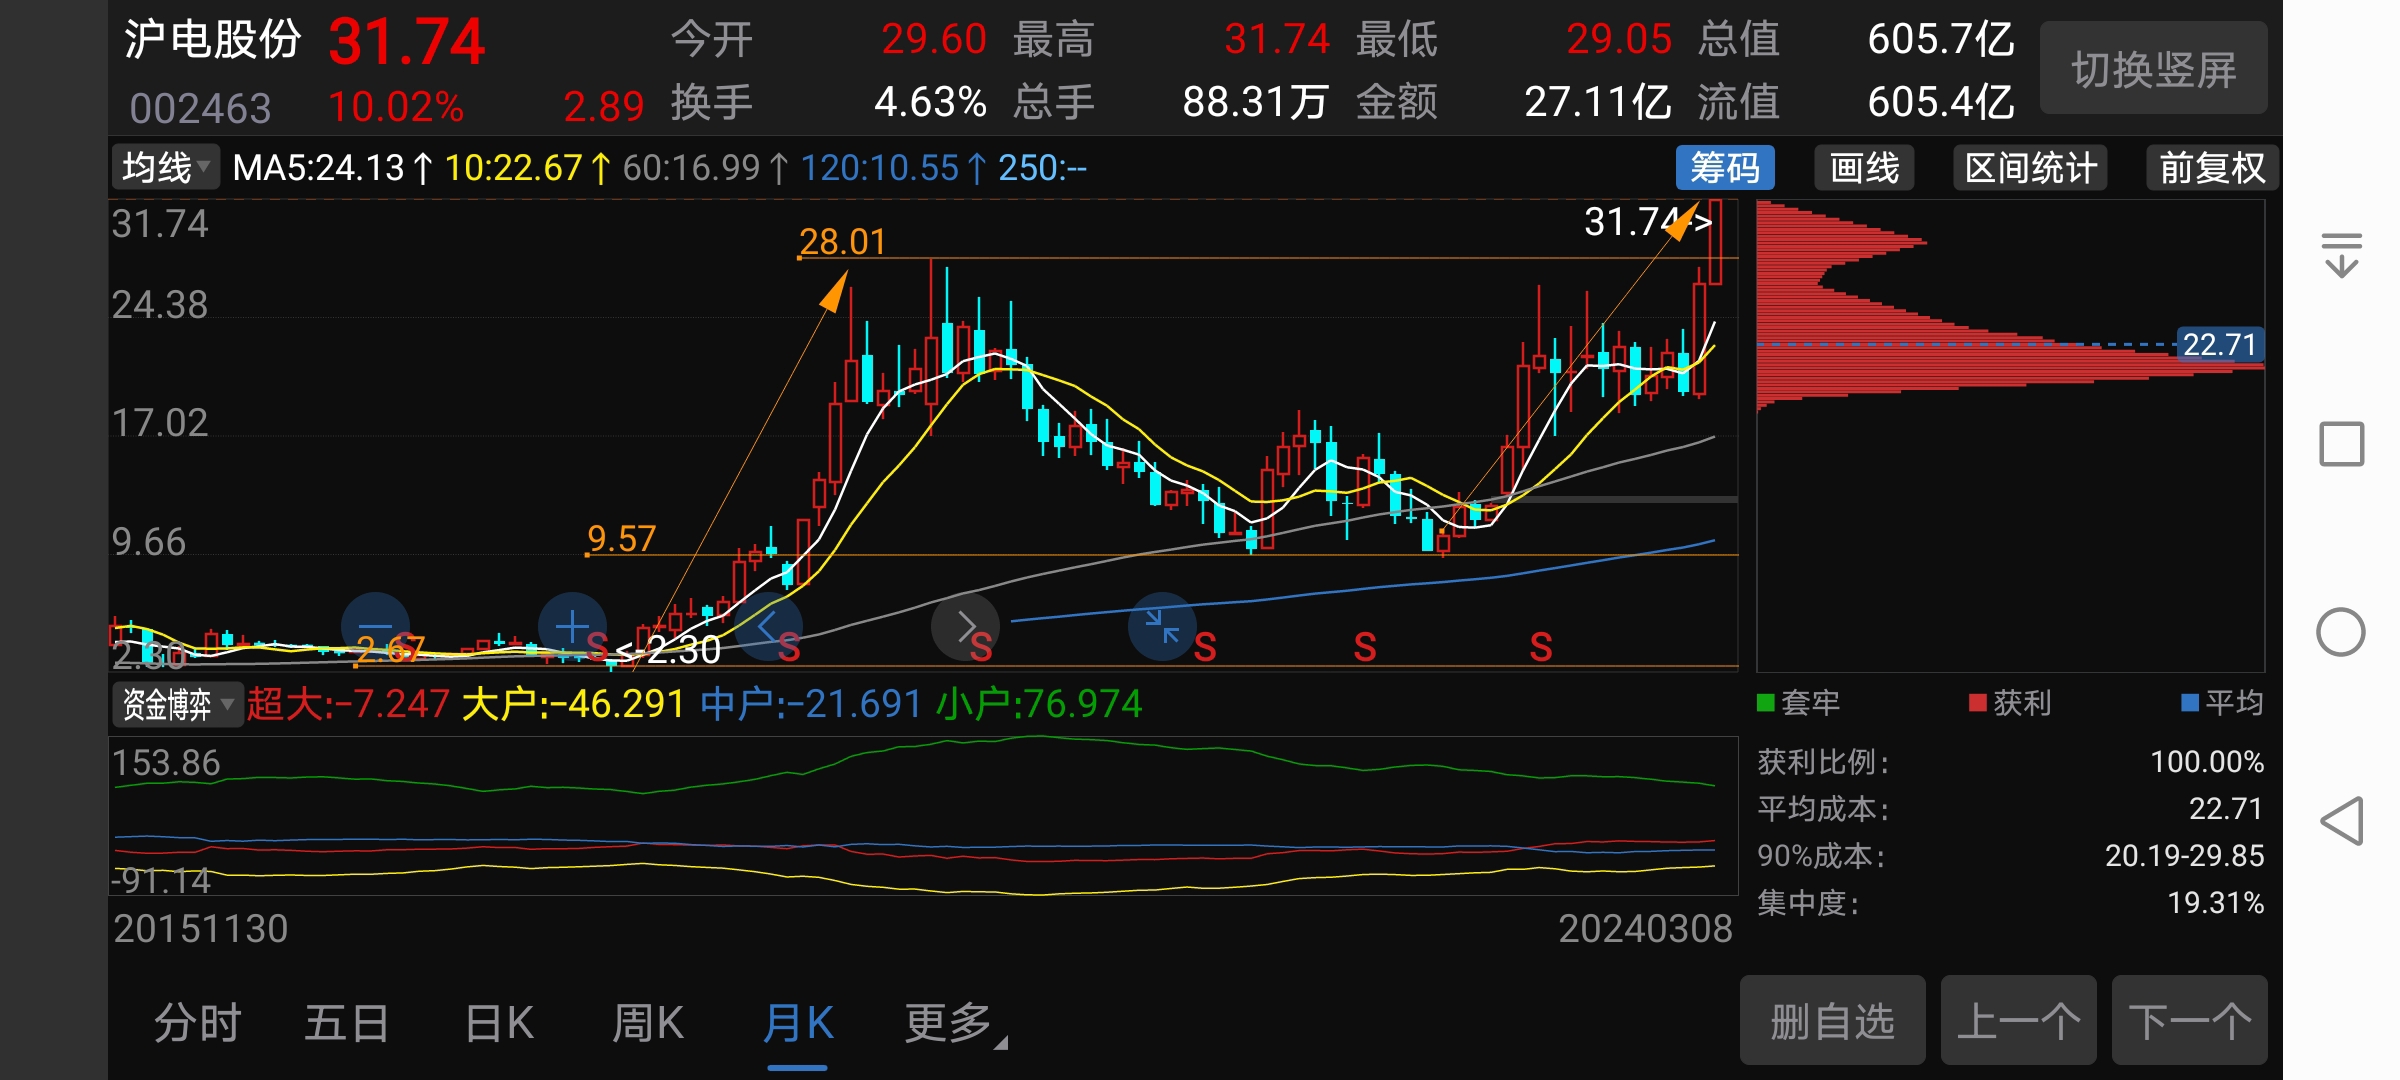2400x1080 pixels.
Task: Tap the start date 20151130
Action: (x=200, y=929)
